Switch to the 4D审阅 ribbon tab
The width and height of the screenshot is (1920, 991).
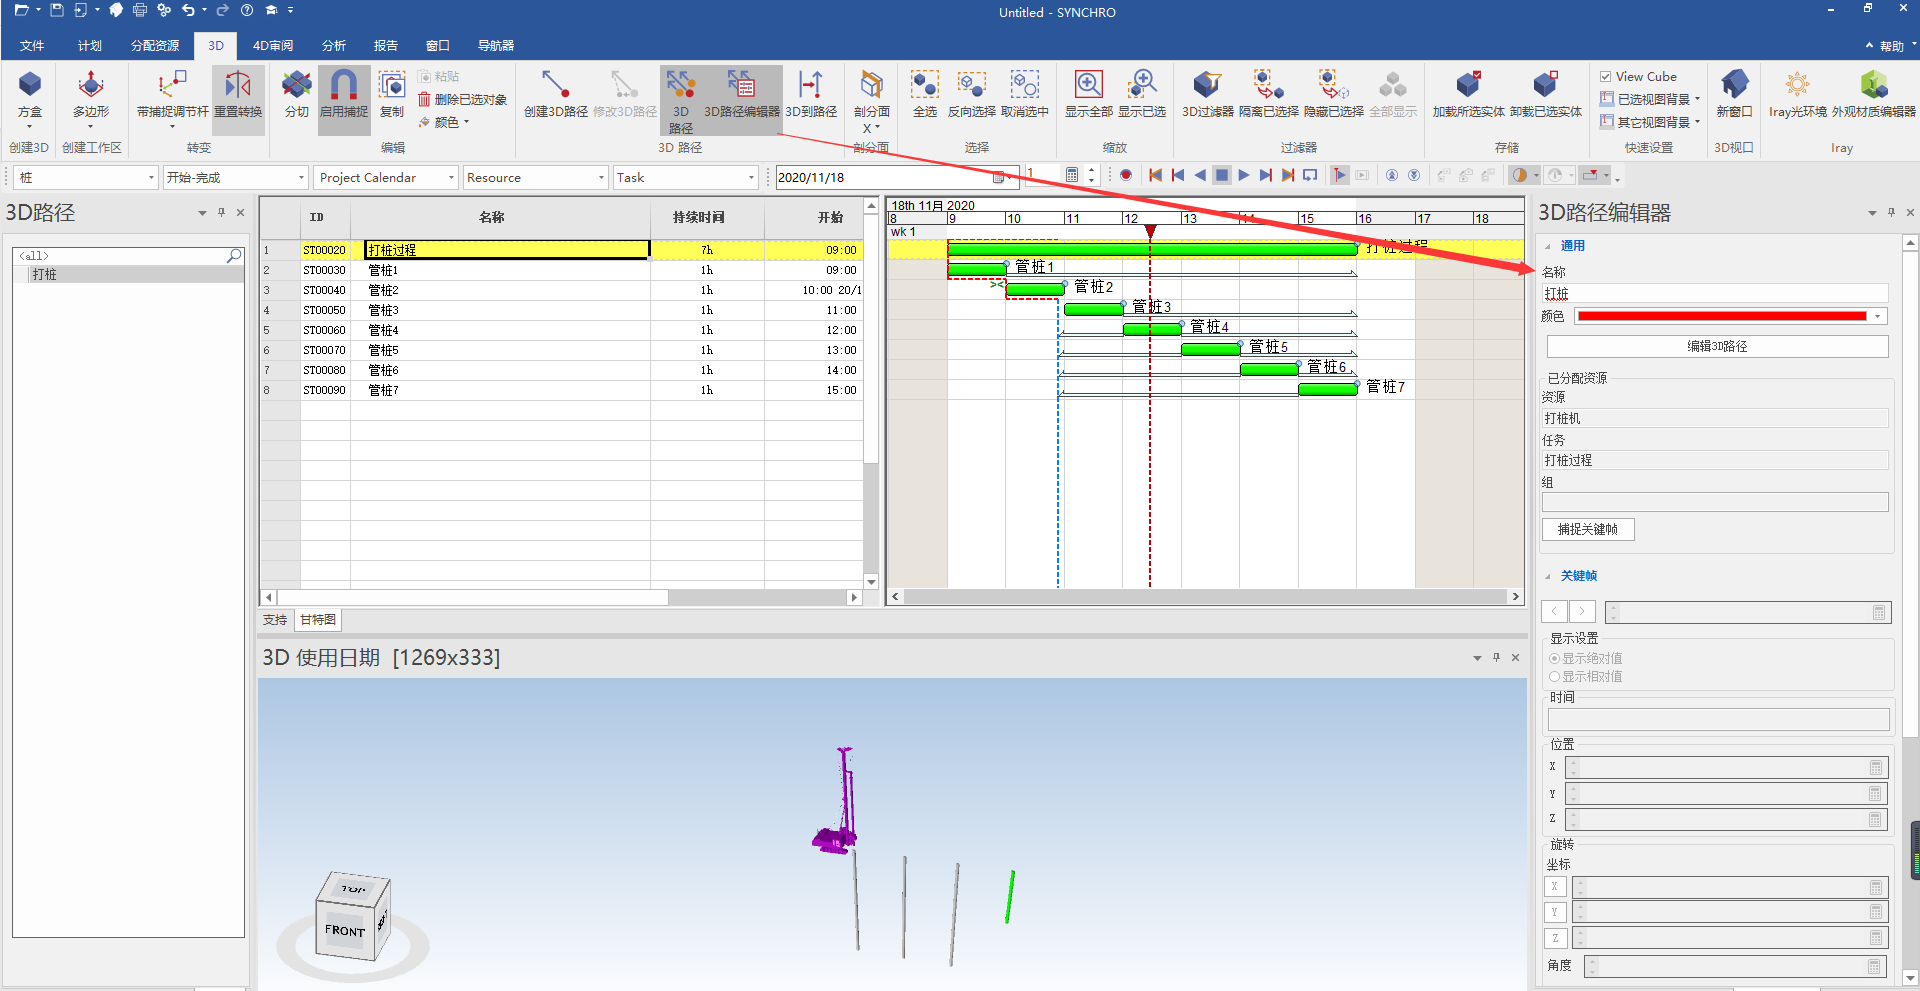point(272,46)
